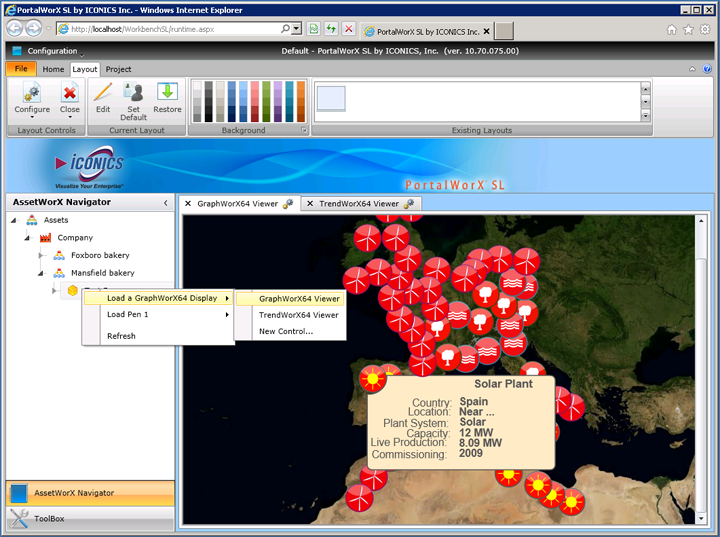Image resolution: width=720 pixels, height=537 pixels.
Task: Click the solar plant sun icon near Spain
Action: click(372, 379)
